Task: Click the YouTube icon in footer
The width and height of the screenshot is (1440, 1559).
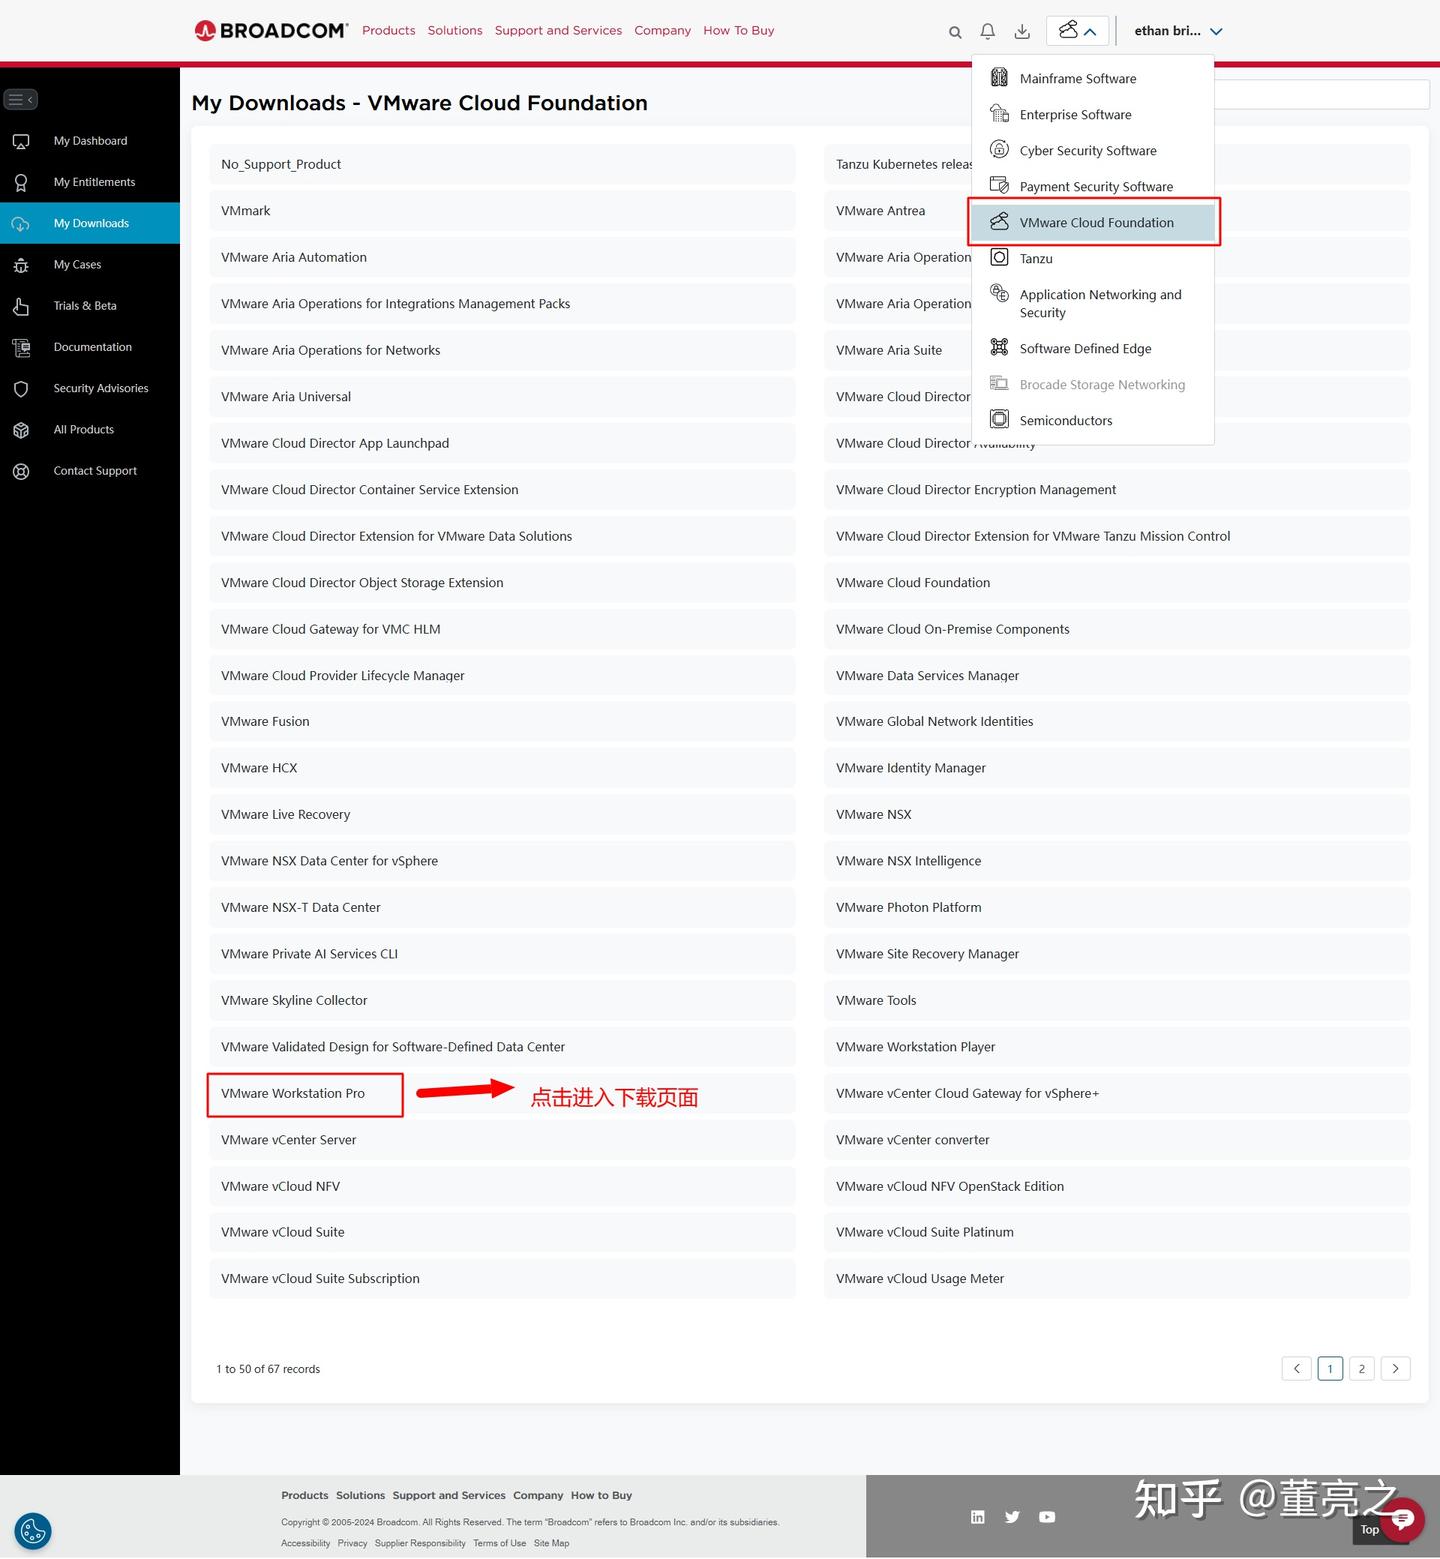Action: [1047, 1517]
